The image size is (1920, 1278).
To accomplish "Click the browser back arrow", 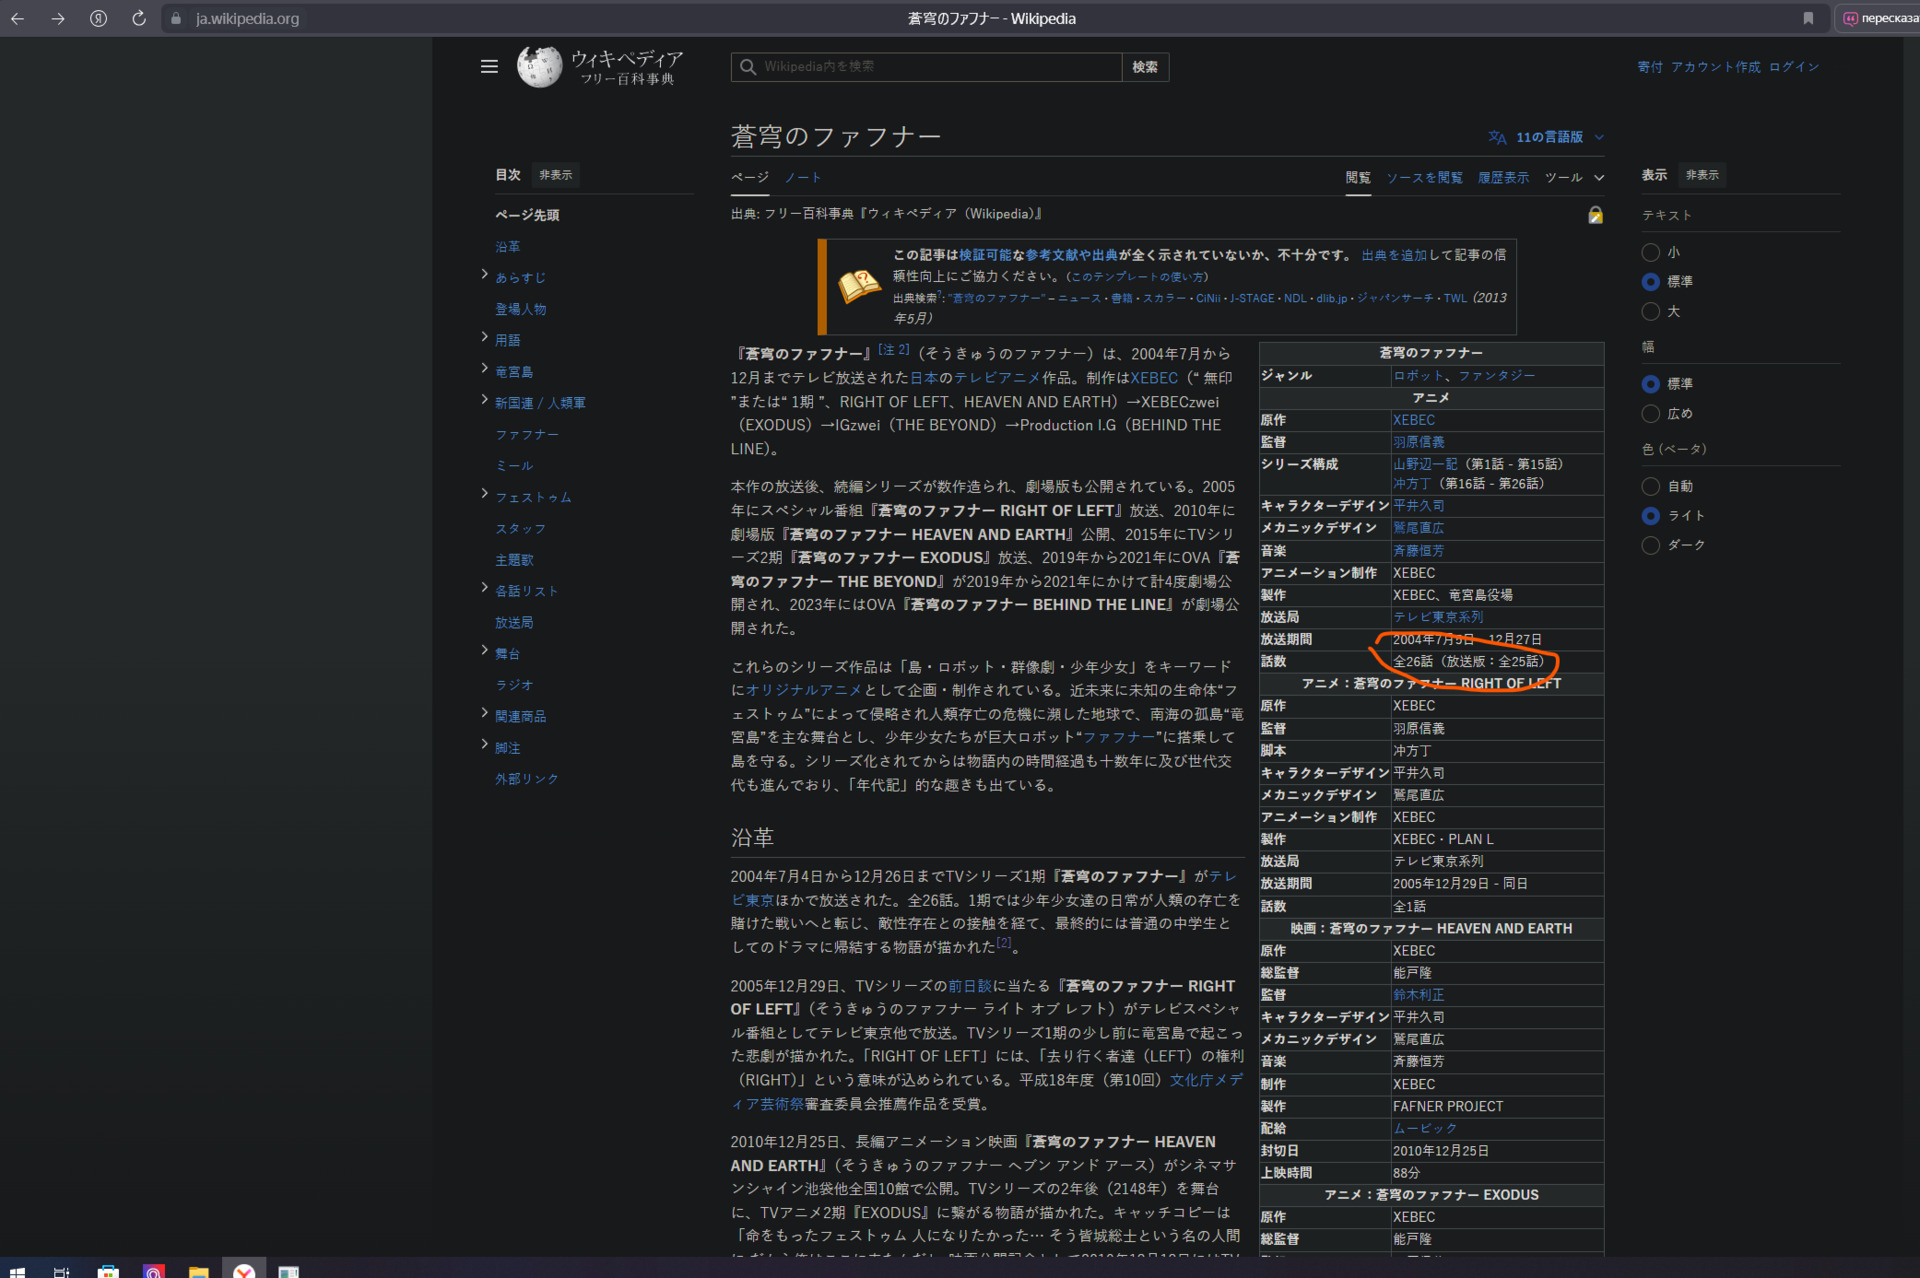I will pyautogui.click(x=18, y=18).
